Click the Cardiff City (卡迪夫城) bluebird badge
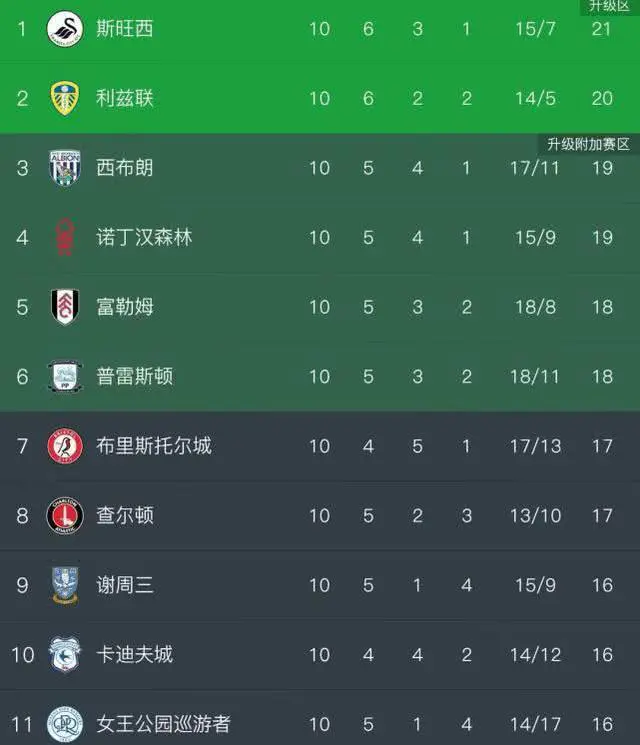640x745 pixels. (x=64, y=654)
